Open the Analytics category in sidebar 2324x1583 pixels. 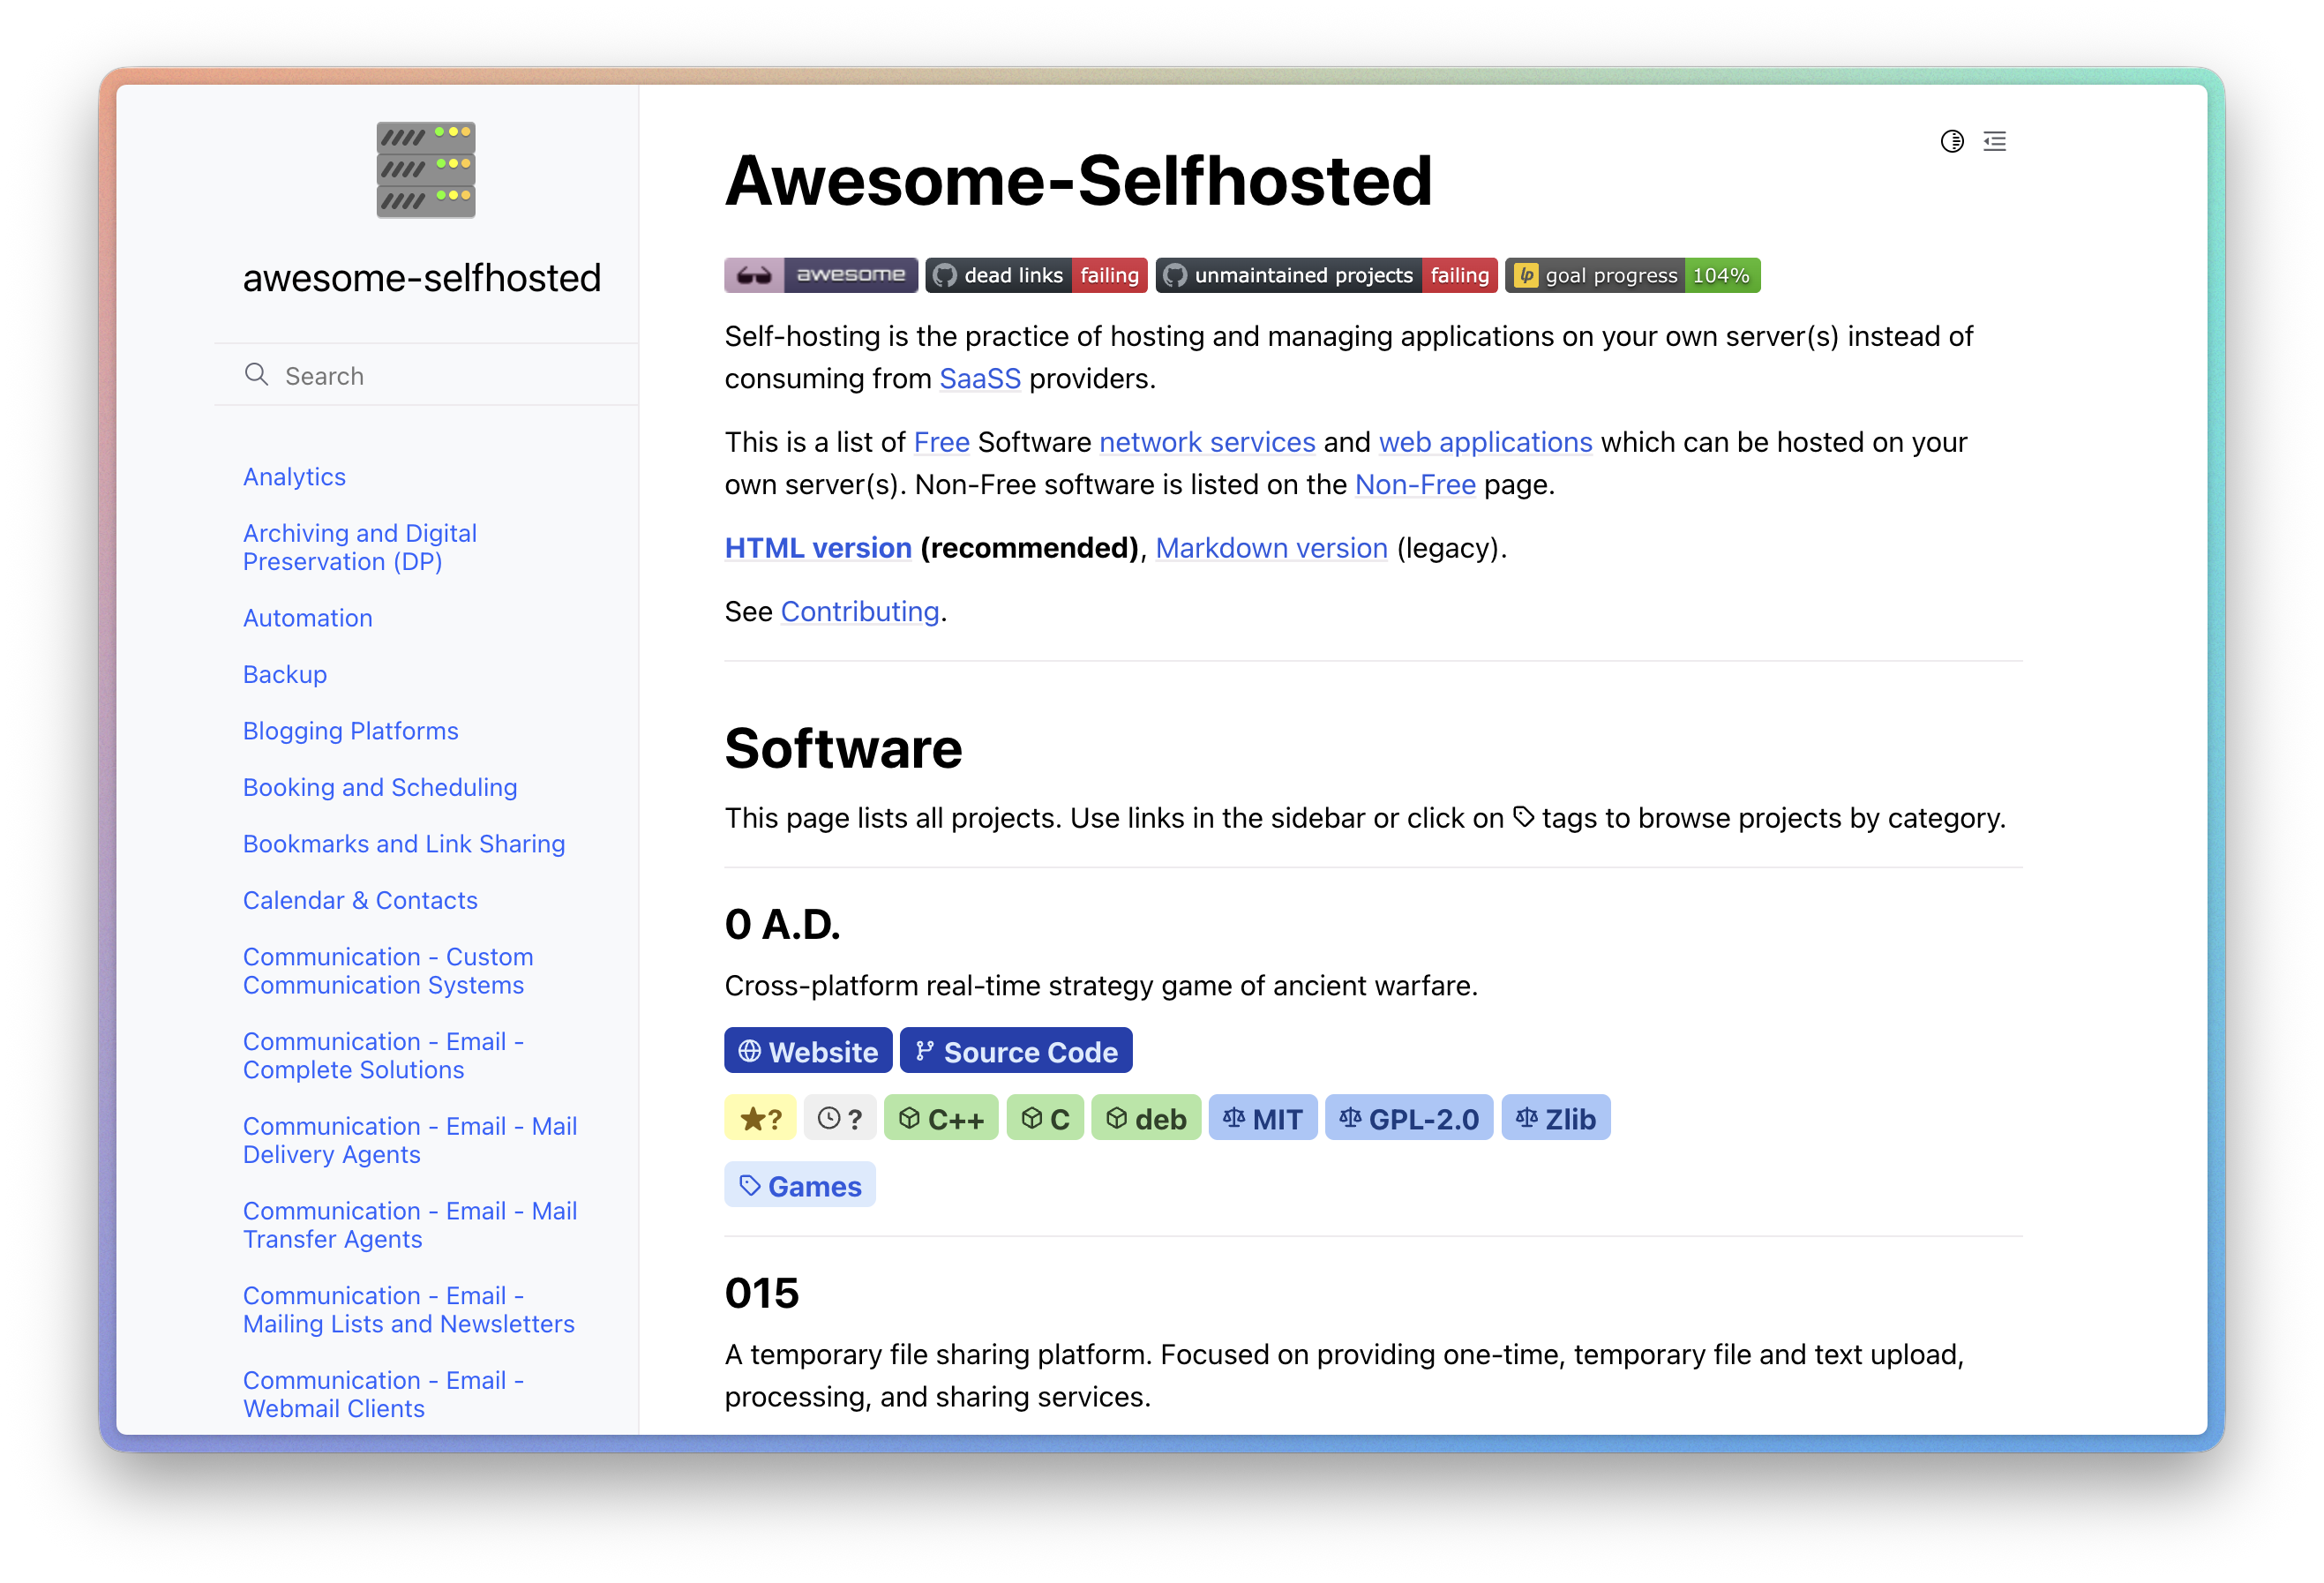pos(294,477)
